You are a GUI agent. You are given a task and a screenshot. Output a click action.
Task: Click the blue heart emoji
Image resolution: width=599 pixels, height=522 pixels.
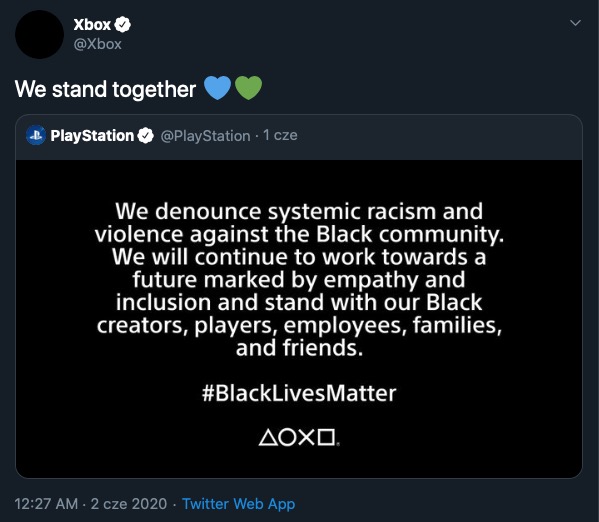[x=217, y=88]
